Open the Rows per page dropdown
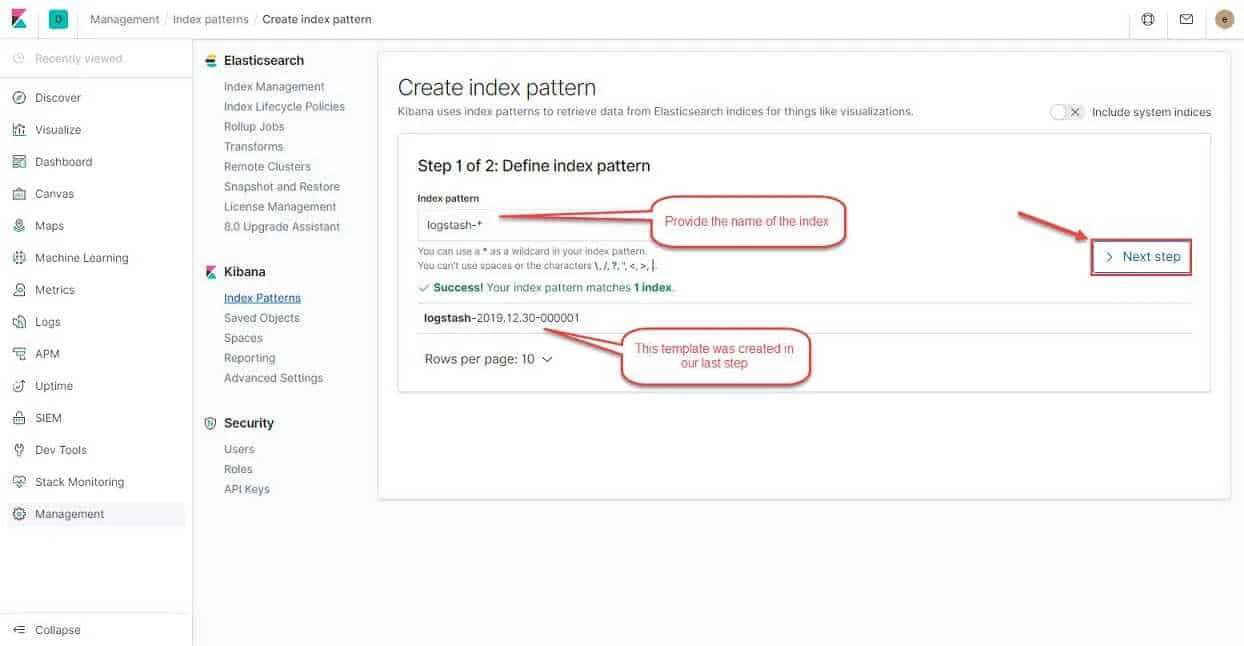1244x646 pixels. 489,358
